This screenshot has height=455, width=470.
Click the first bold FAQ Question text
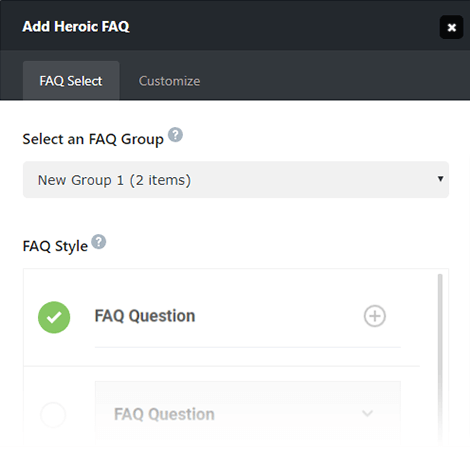pyautogui.click(x=145, y=316)
